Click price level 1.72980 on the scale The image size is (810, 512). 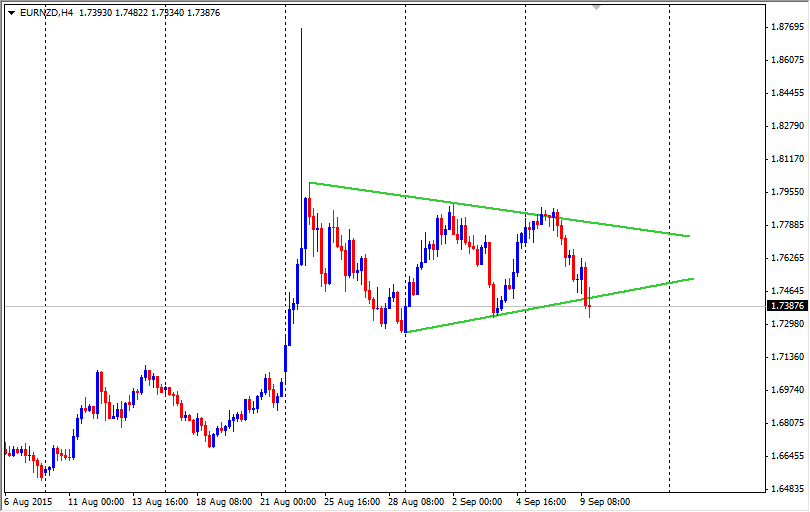click(788, 324)
